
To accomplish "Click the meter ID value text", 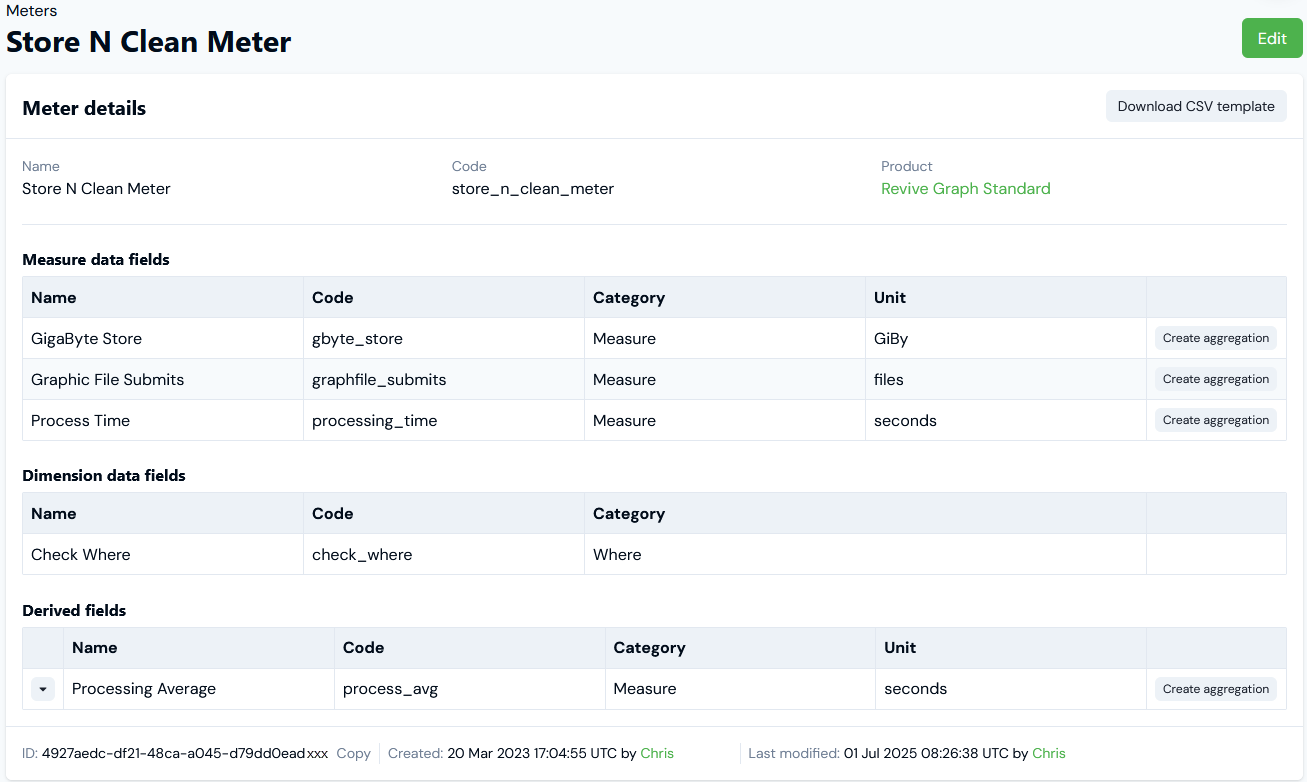I will click(x=185, y=753).
